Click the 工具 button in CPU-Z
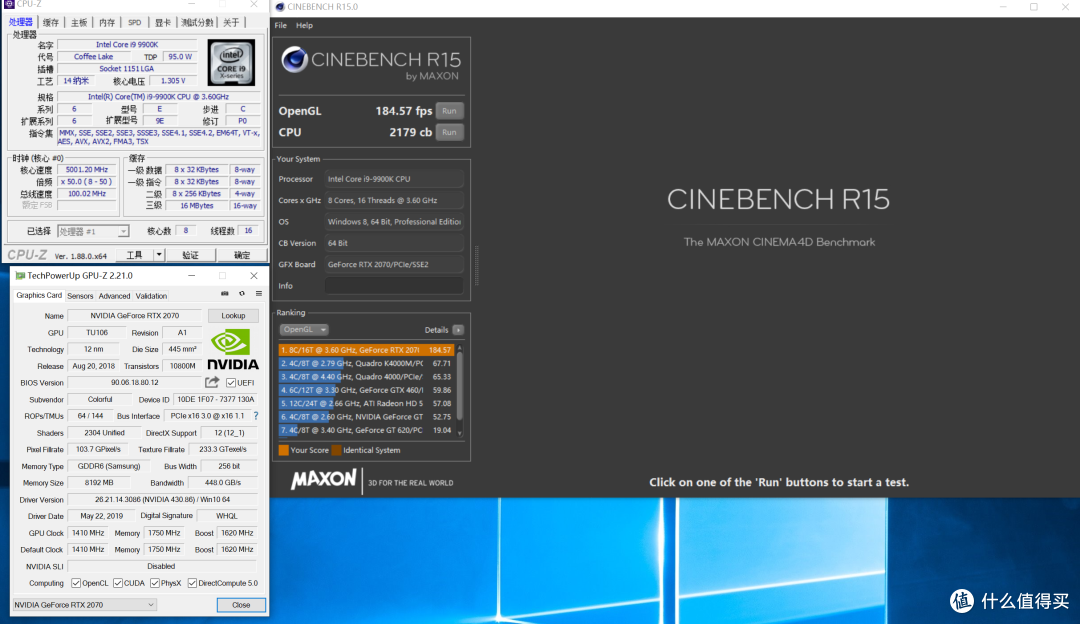This screenshot has width=1080, height=624. click(134, 255)
